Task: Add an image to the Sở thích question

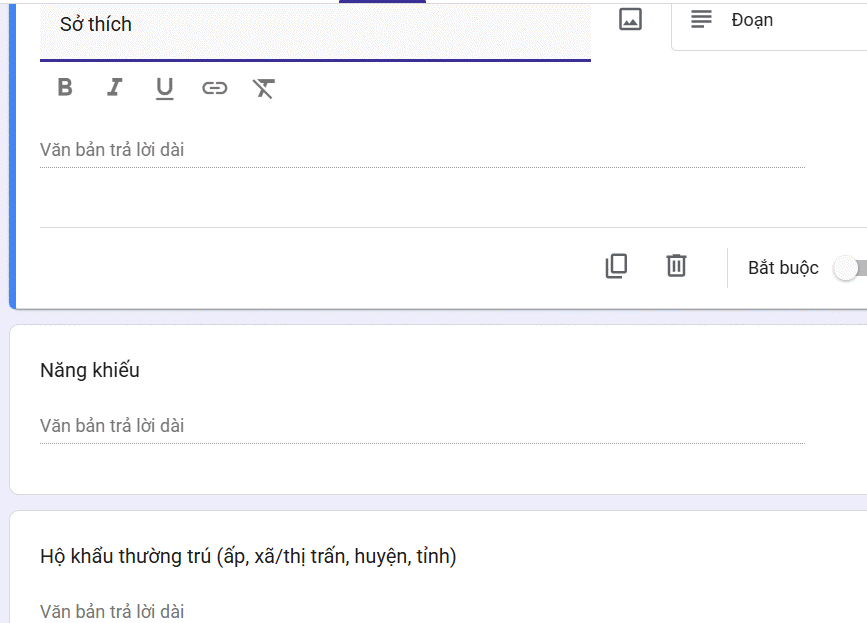Action: 630,20
